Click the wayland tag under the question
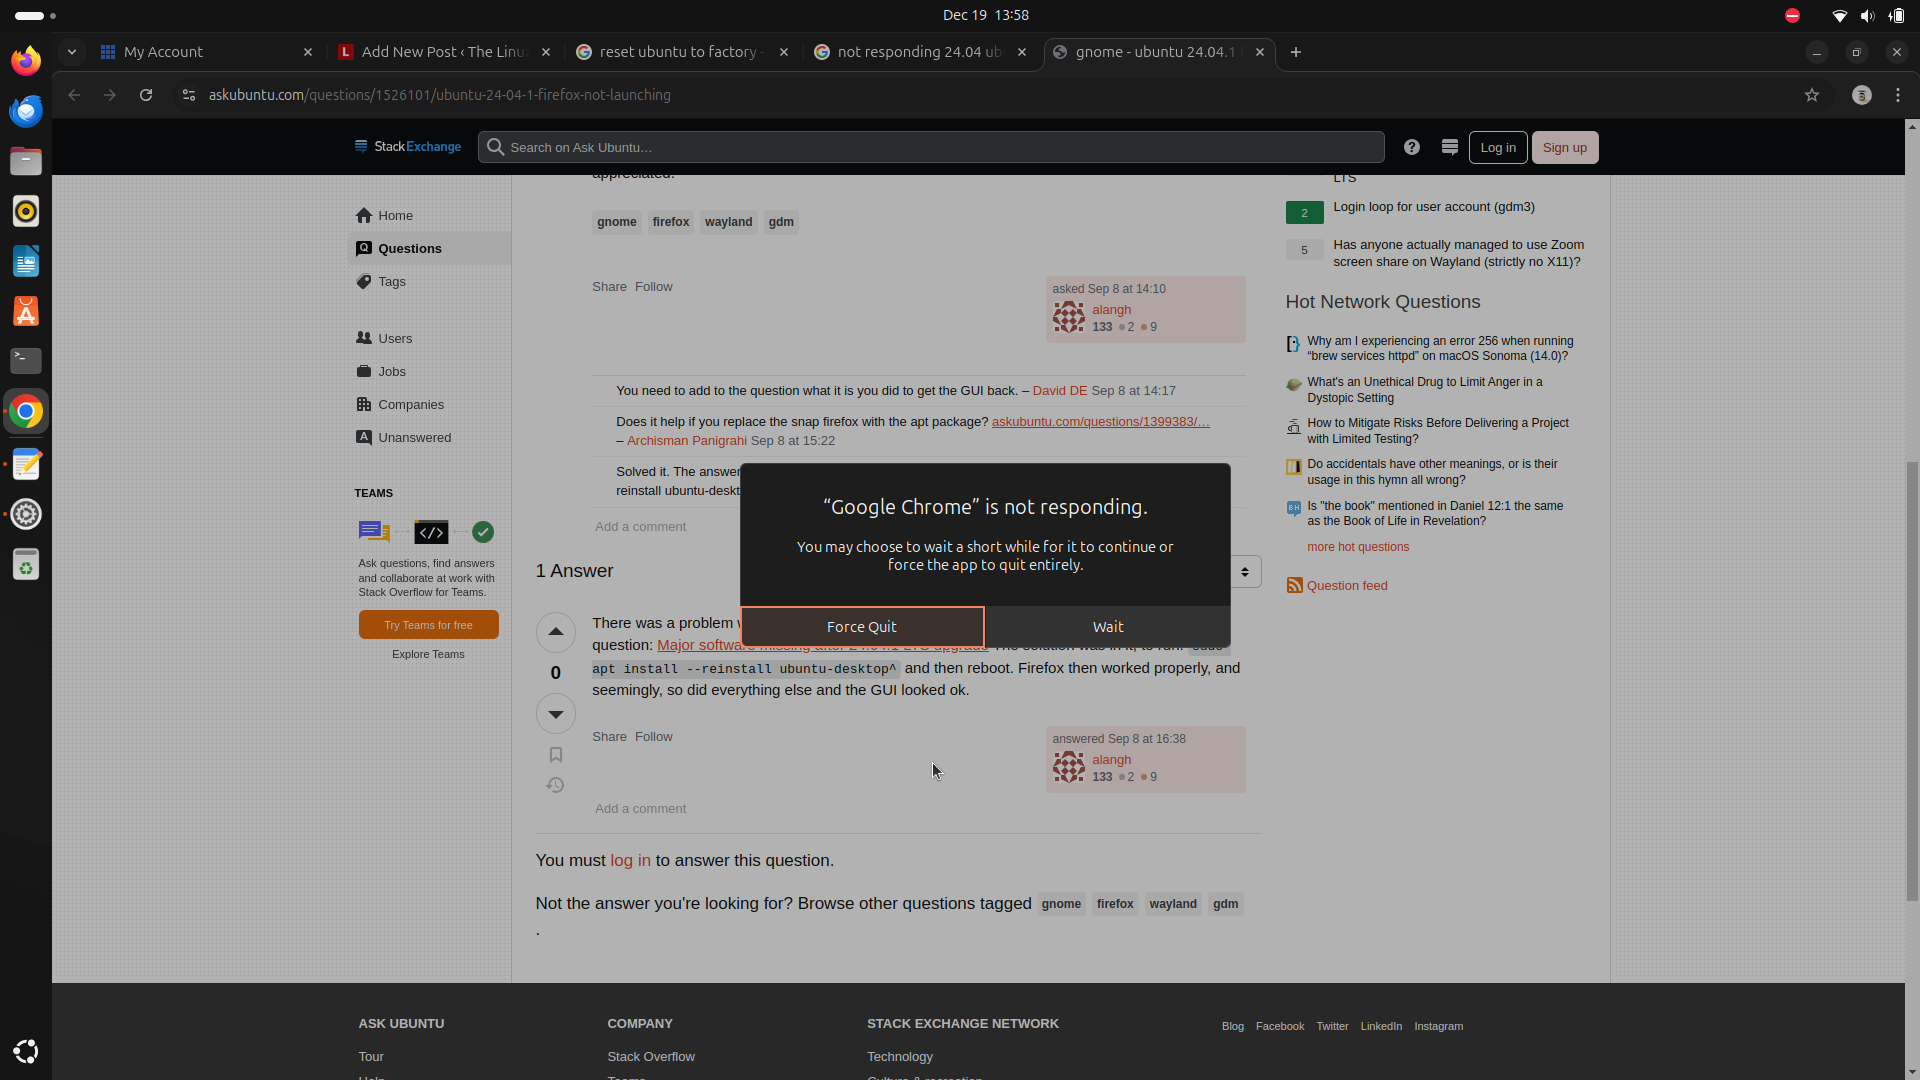Image resolution: width=1920 pixels, height=1080 pixels. (728, 222)
